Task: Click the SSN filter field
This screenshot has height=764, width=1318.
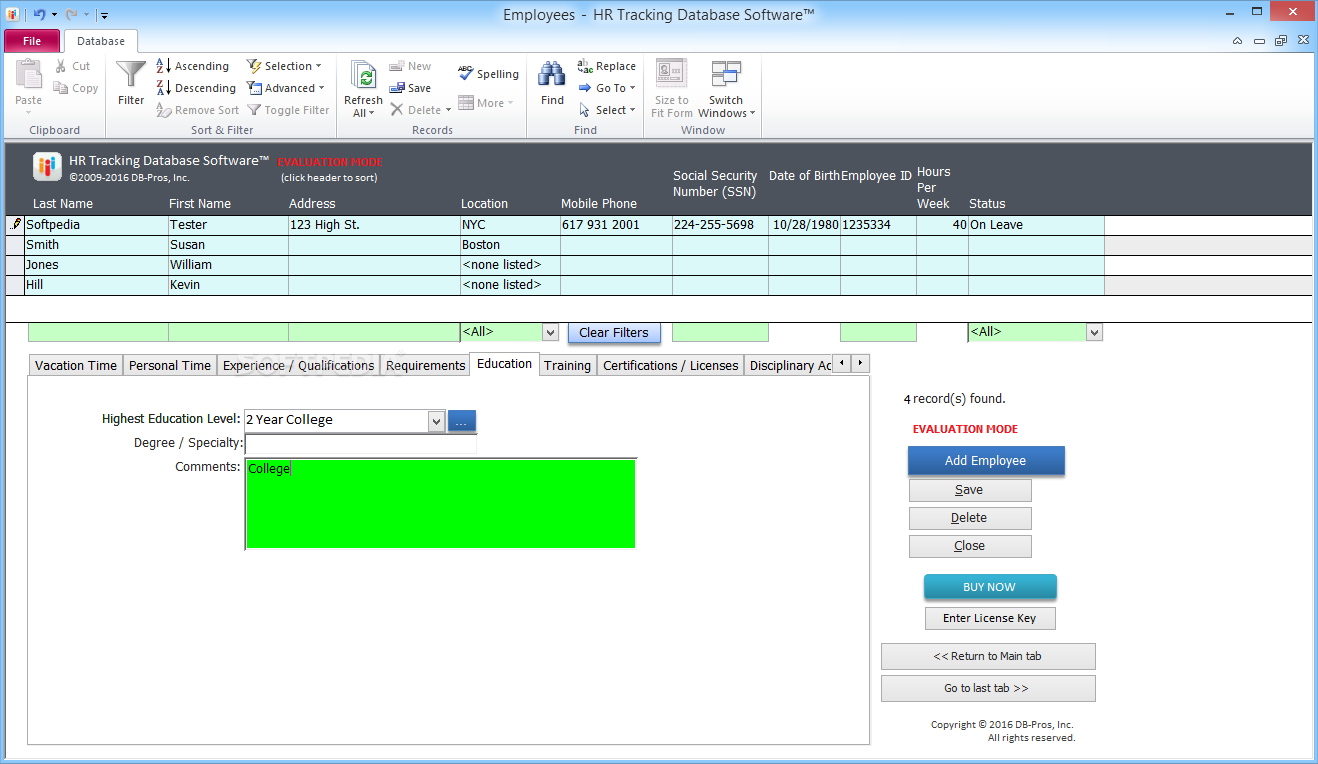Action: coord(720,332)
